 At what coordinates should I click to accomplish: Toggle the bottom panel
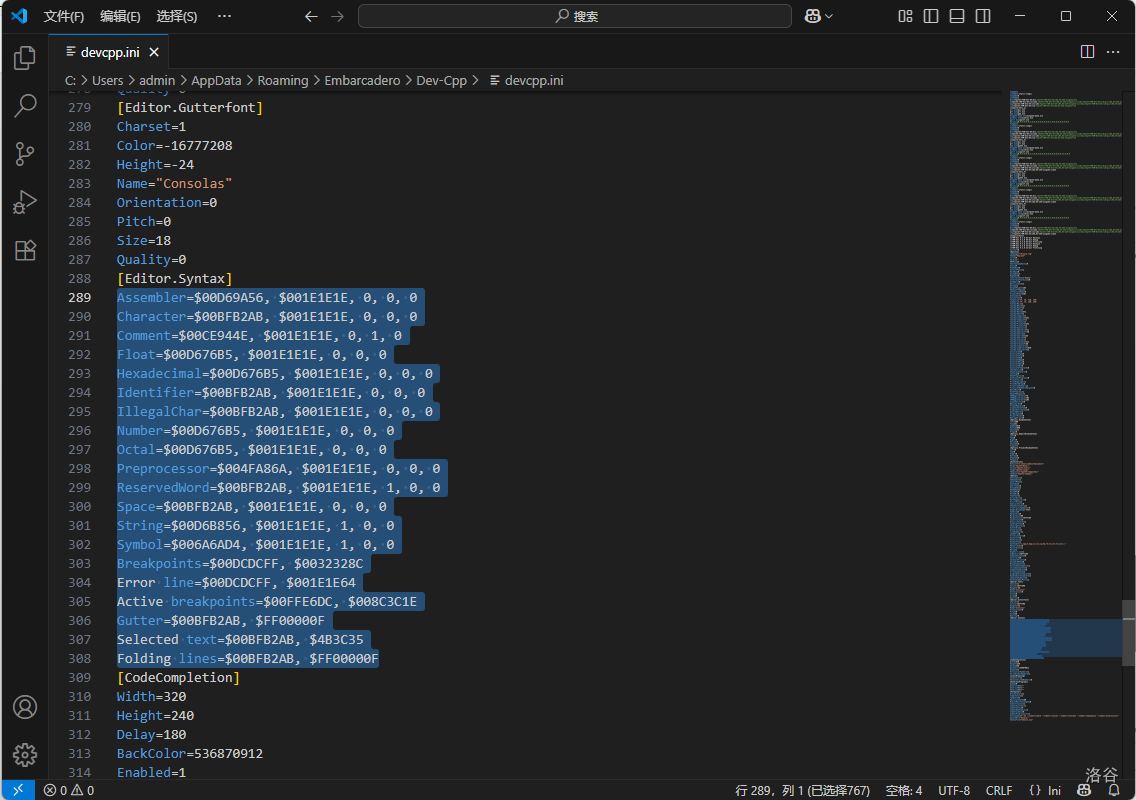point(957,16)
